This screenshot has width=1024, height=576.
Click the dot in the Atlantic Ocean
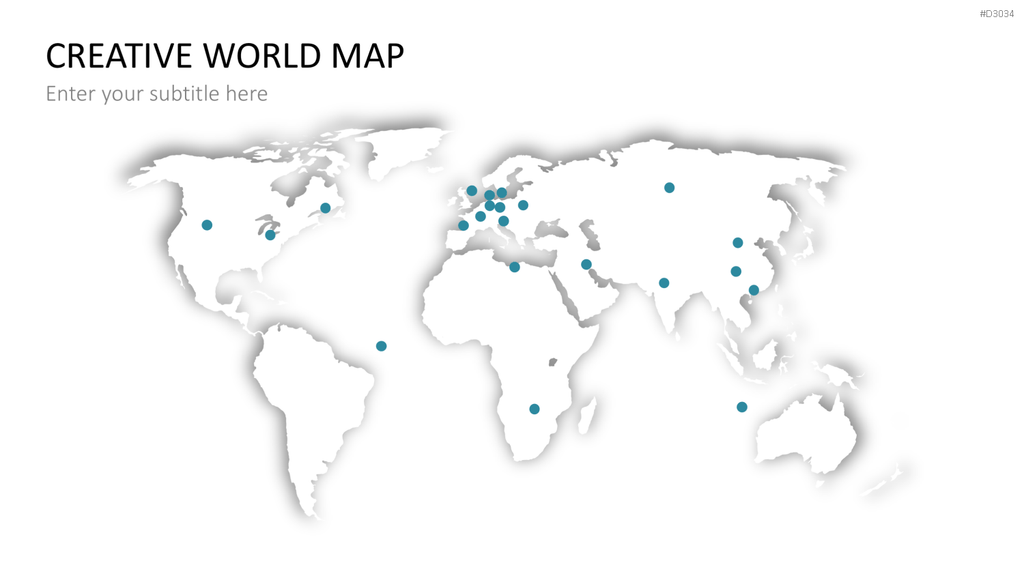381,346
